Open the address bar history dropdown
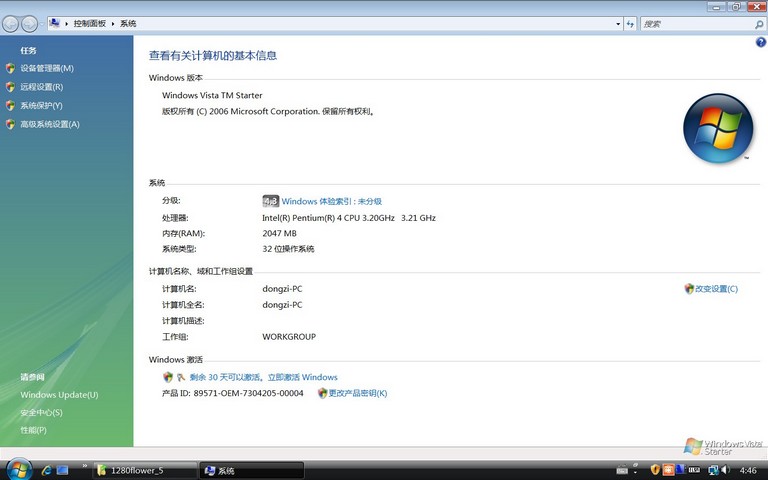Viewport: 768px width, 480px height. click(x=618, y=24)
